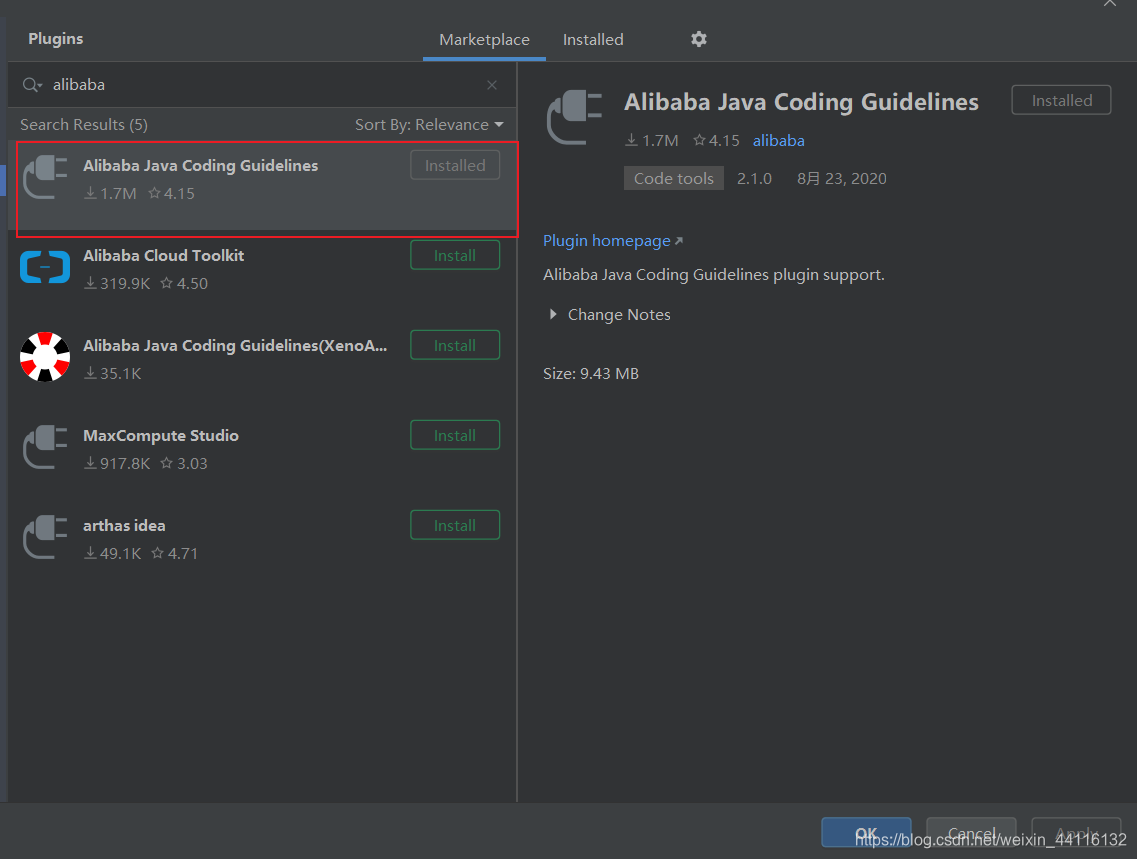Click Installed button in the list row
This screenshot has width=1137, height=859.
click(455, 165)
